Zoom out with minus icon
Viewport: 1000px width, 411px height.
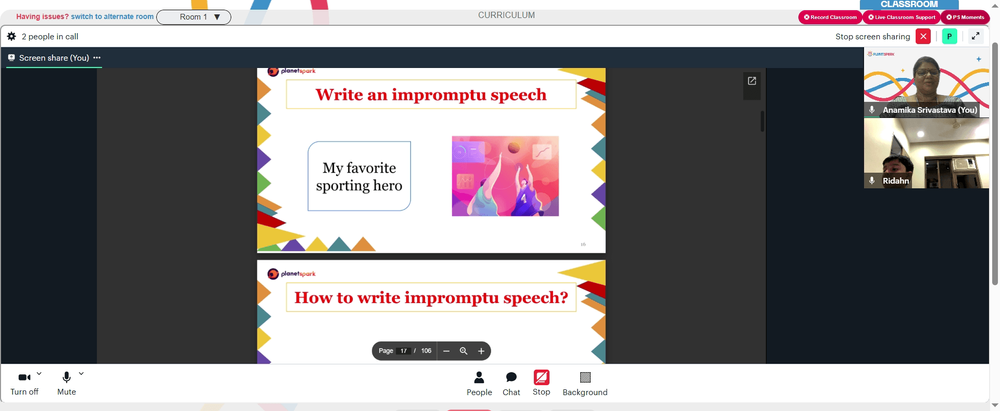pos(446,351)
